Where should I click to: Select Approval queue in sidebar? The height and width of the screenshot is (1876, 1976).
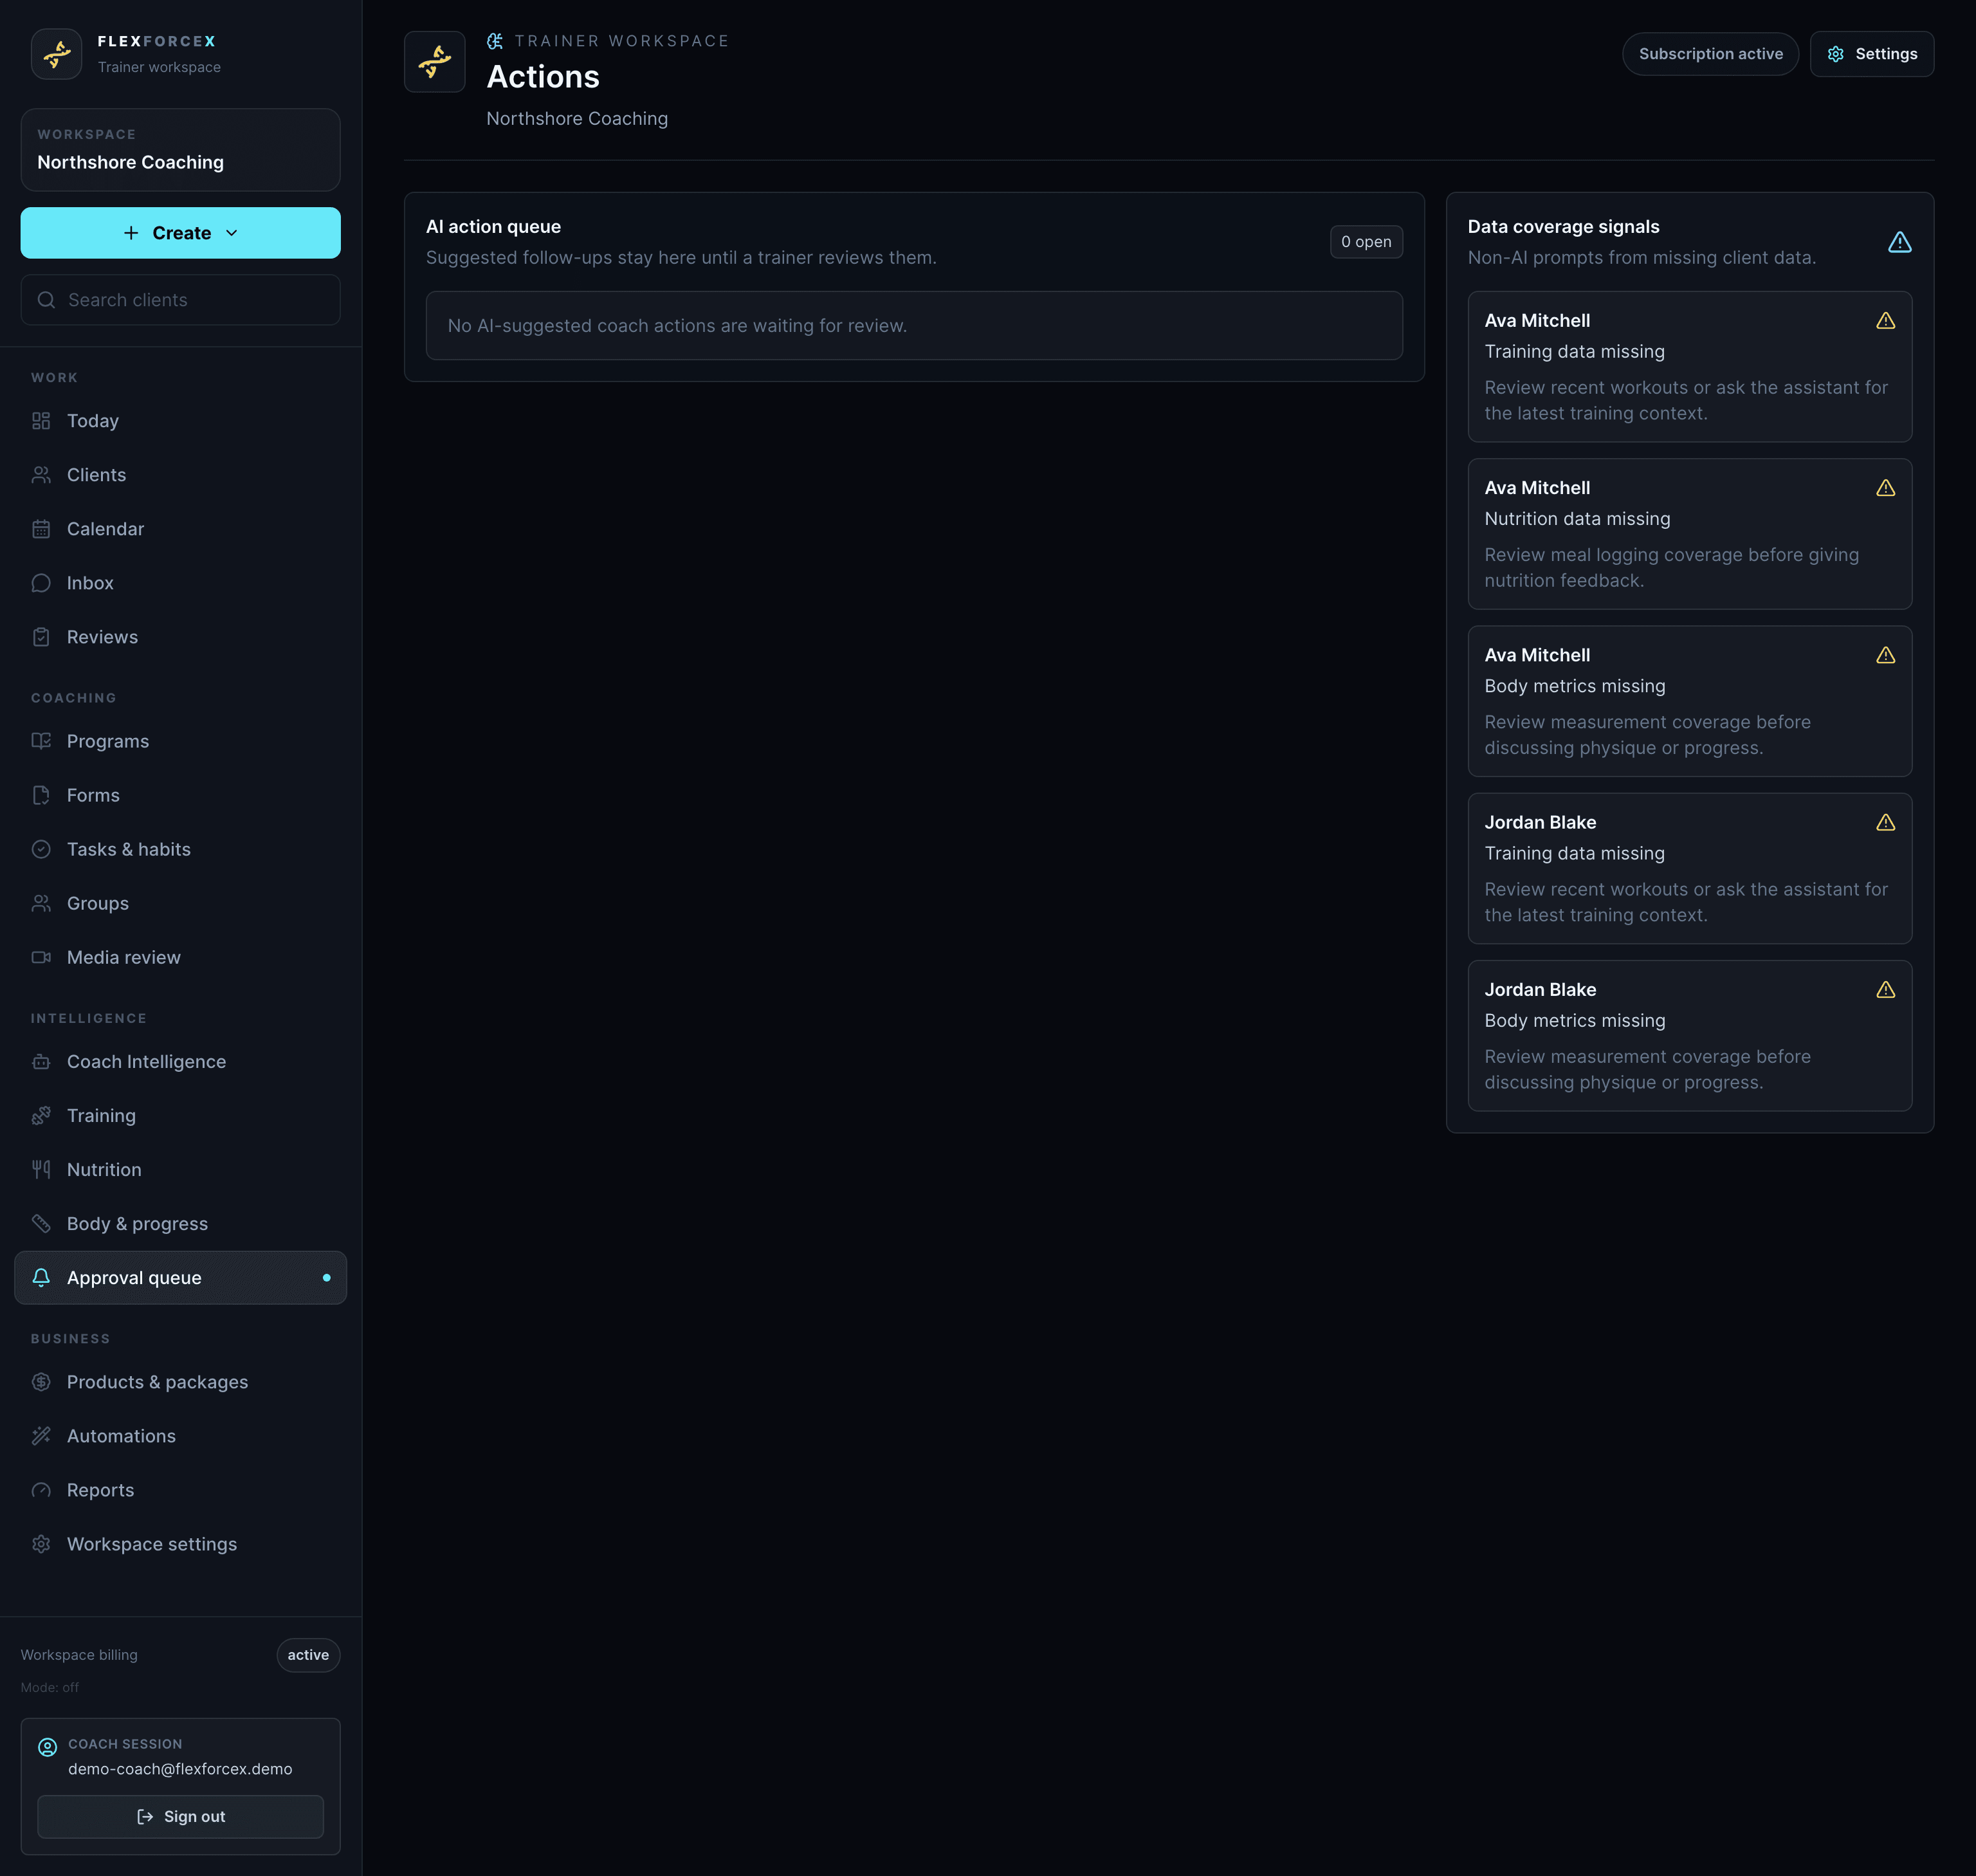pyautogui.click(x=180, y=1278)
